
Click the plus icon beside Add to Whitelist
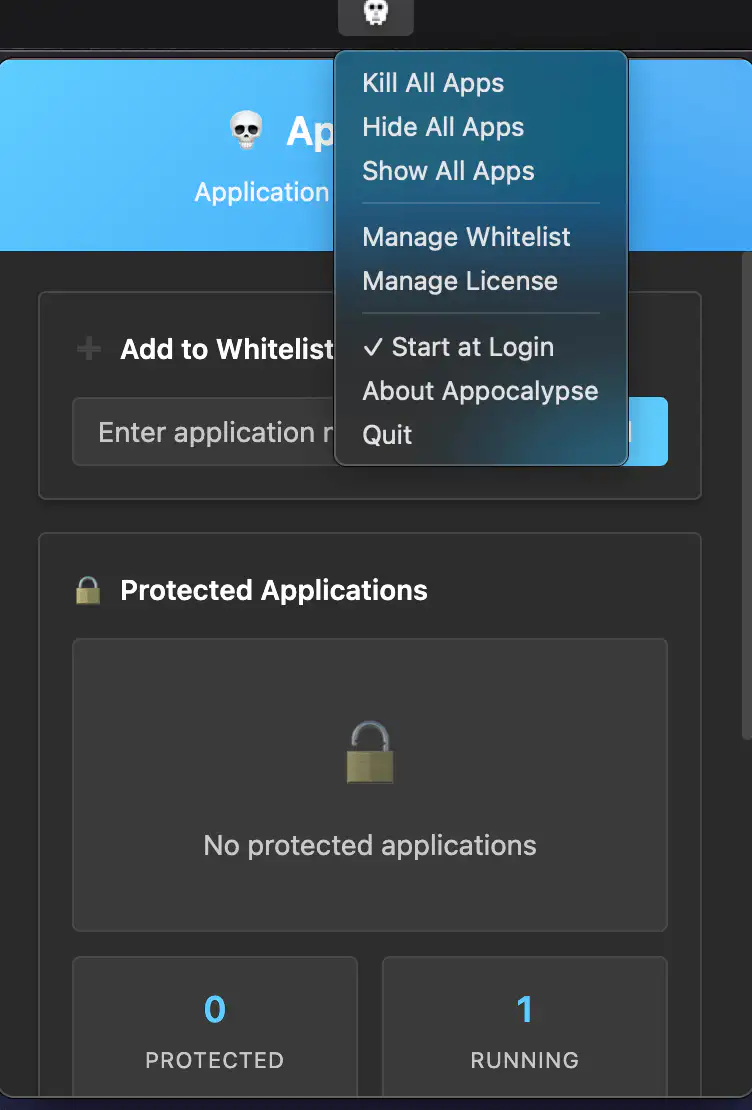pos(89,349)
